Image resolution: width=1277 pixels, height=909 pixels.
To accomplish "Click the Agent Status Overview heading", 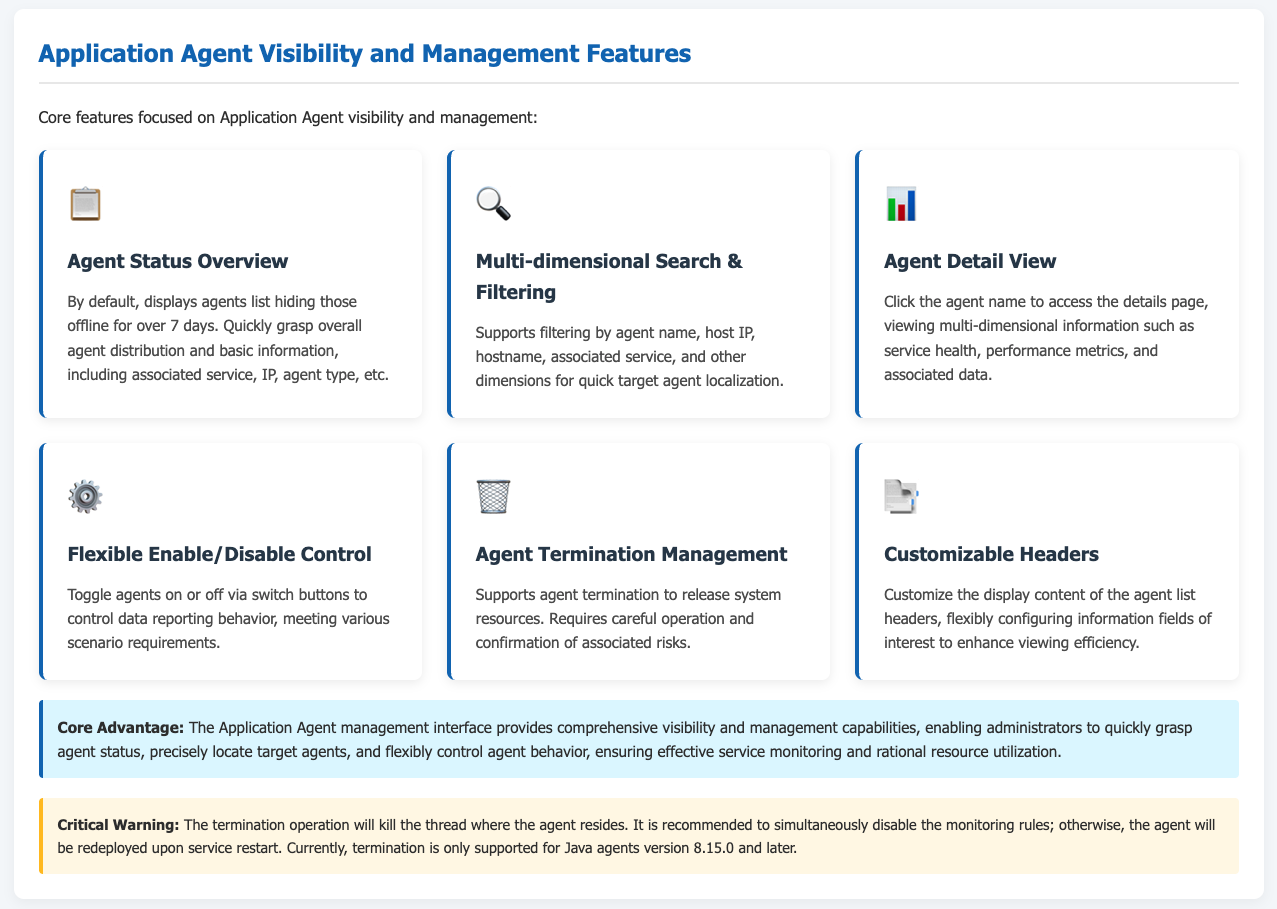I will pyautogui.click(x=177, y=261).
